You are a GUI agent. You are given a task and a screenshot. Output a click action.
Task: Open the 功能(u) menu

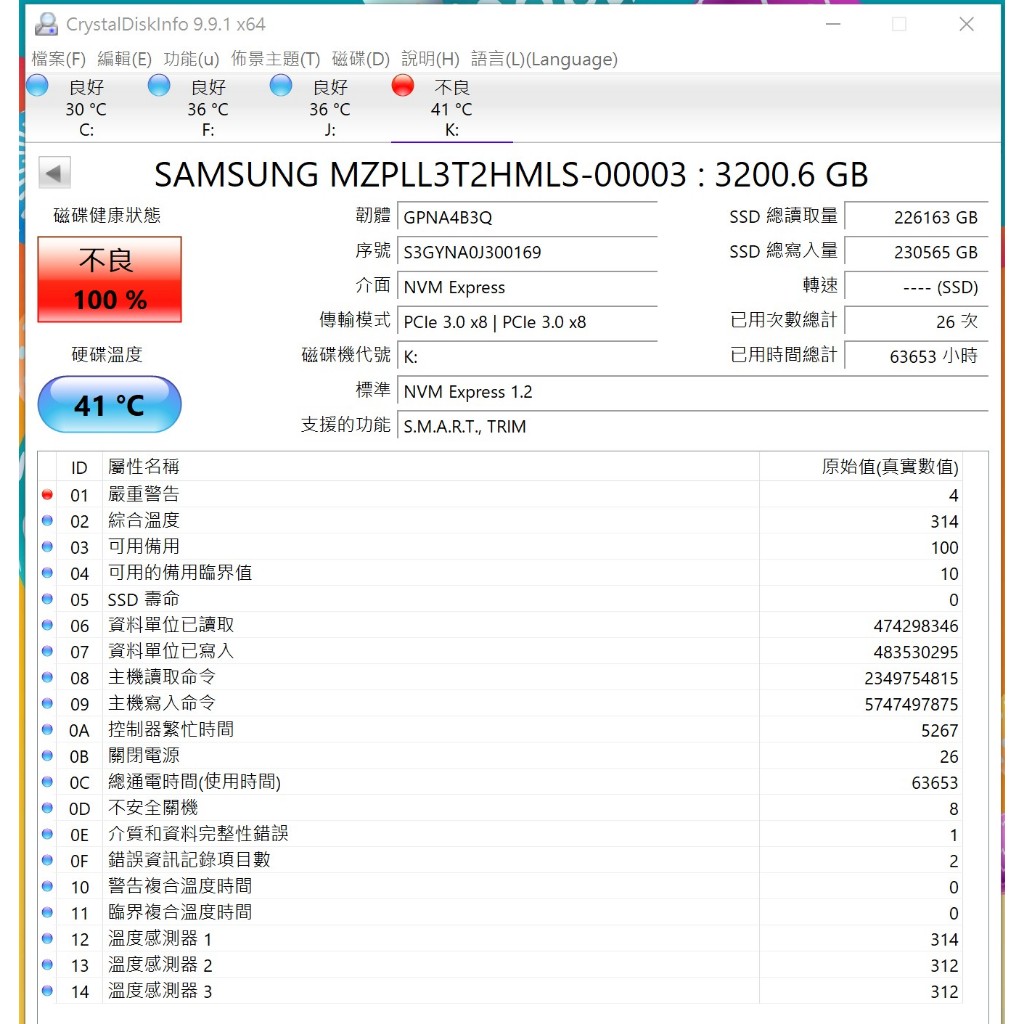[191, 59]
